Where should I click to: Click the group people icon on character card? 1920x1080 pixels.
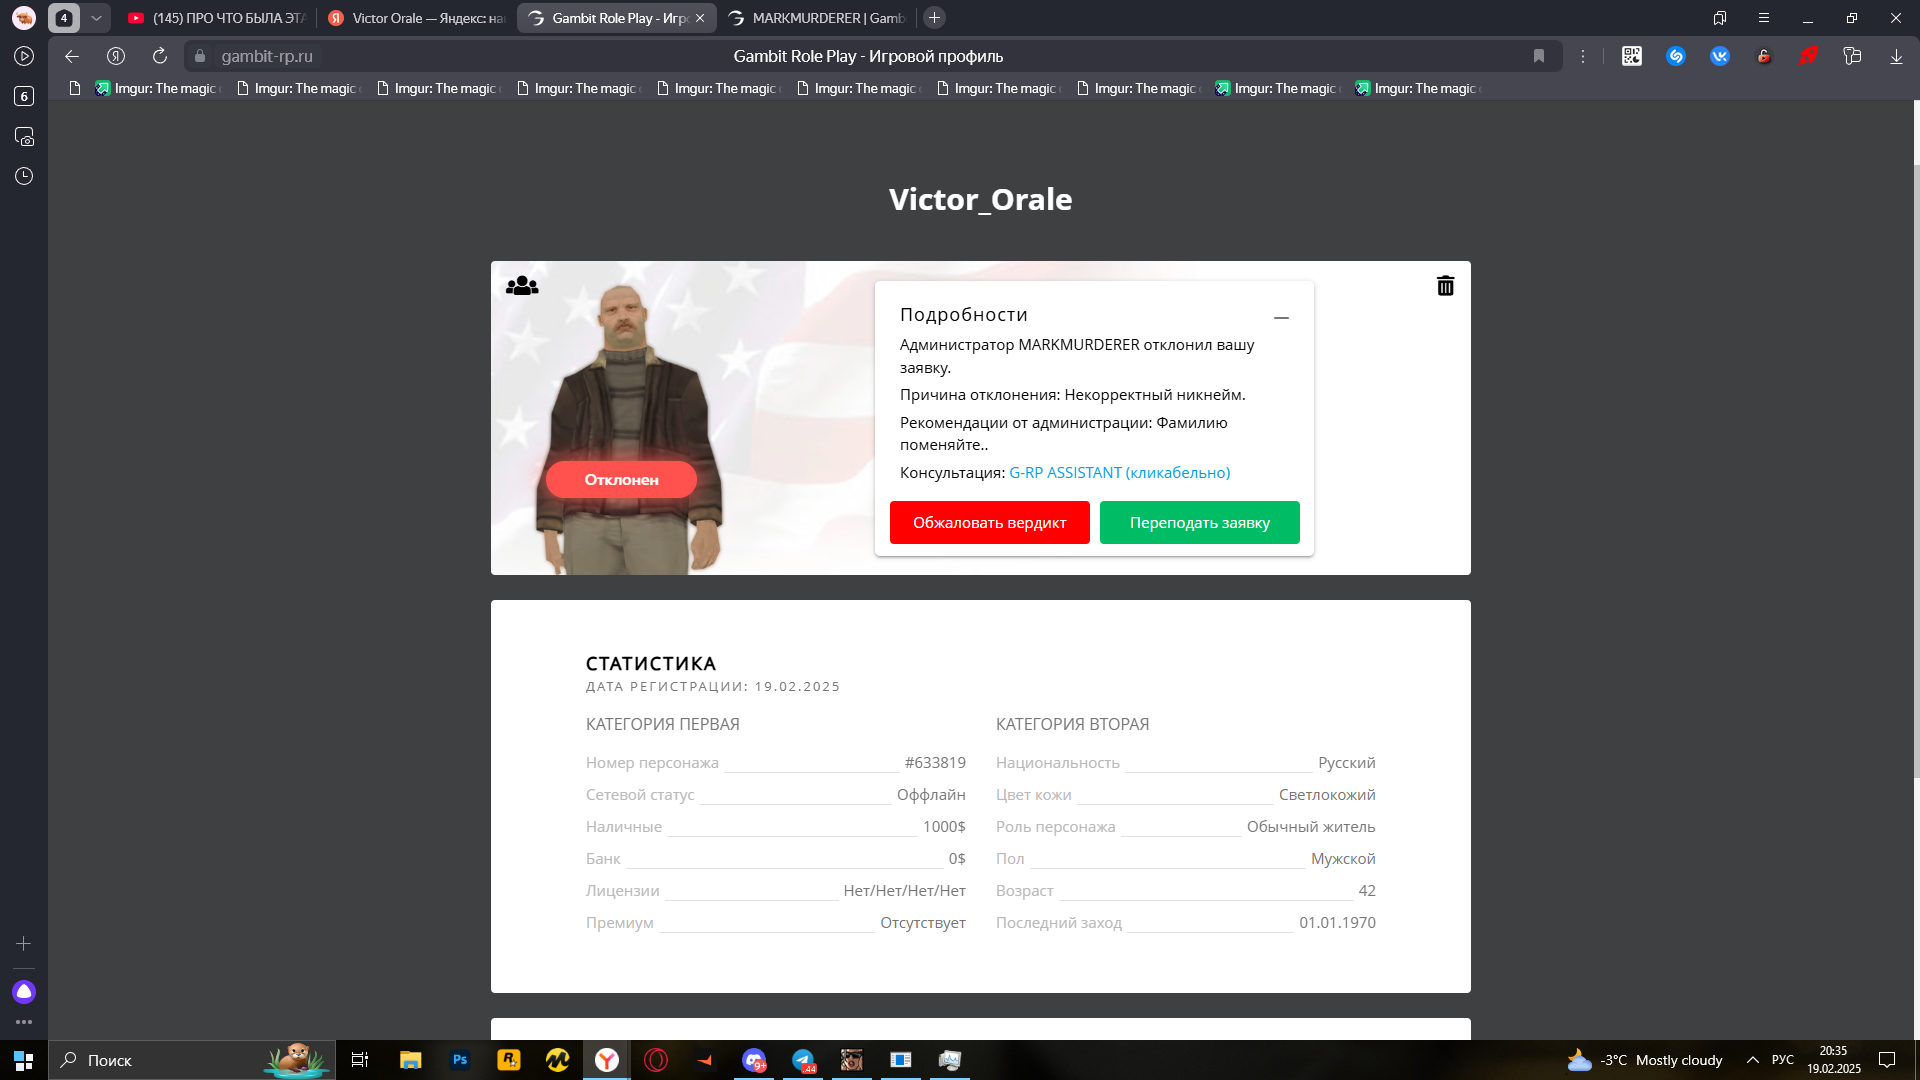coord(522,286)
